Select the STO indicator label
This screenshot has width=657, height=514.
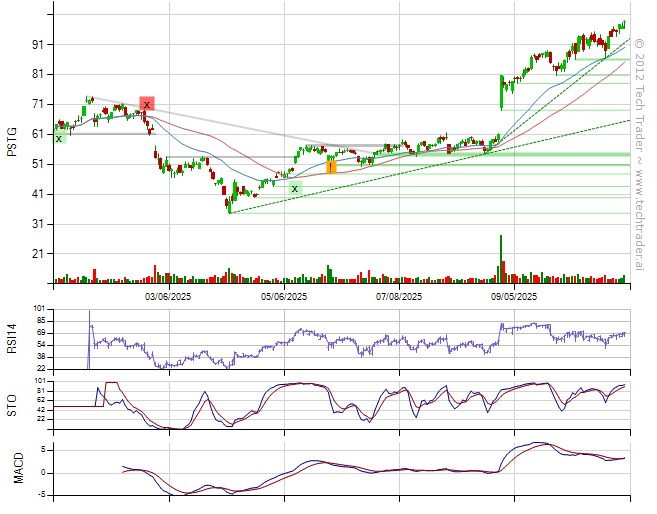click(12, 404)
